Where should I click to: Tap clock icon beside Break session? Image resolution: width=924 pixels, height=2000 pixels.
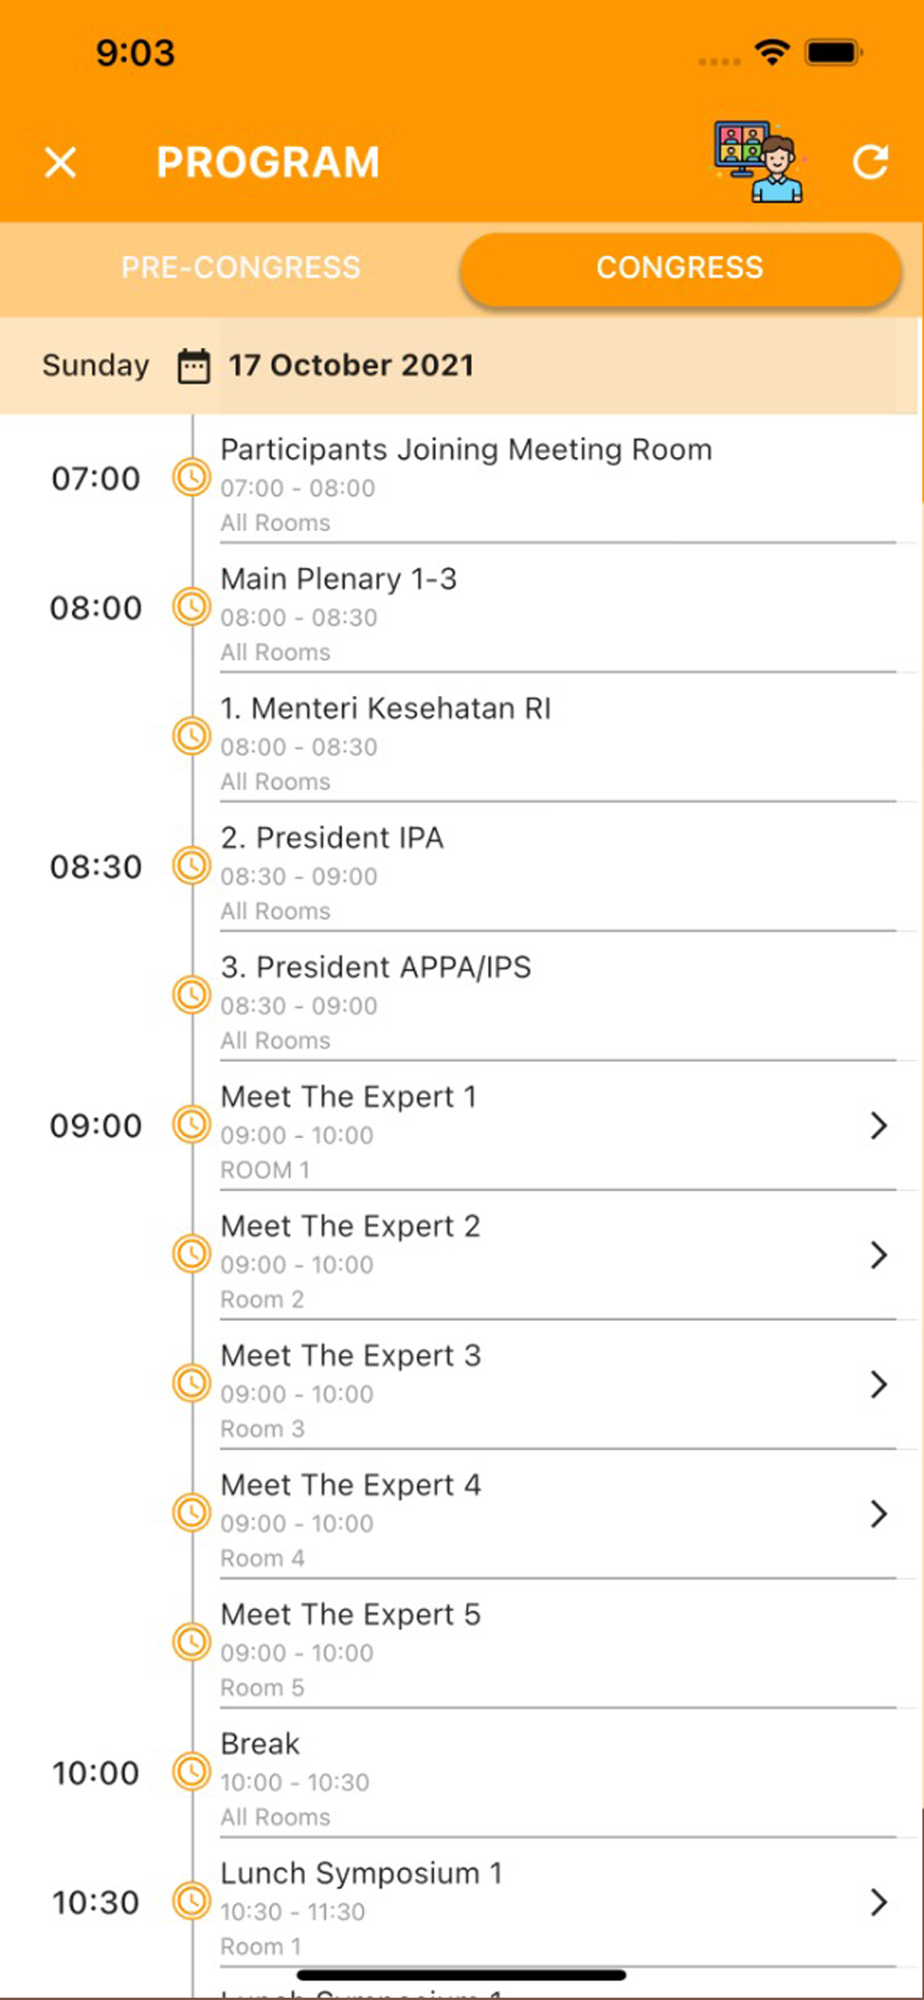pos(191,1772)
